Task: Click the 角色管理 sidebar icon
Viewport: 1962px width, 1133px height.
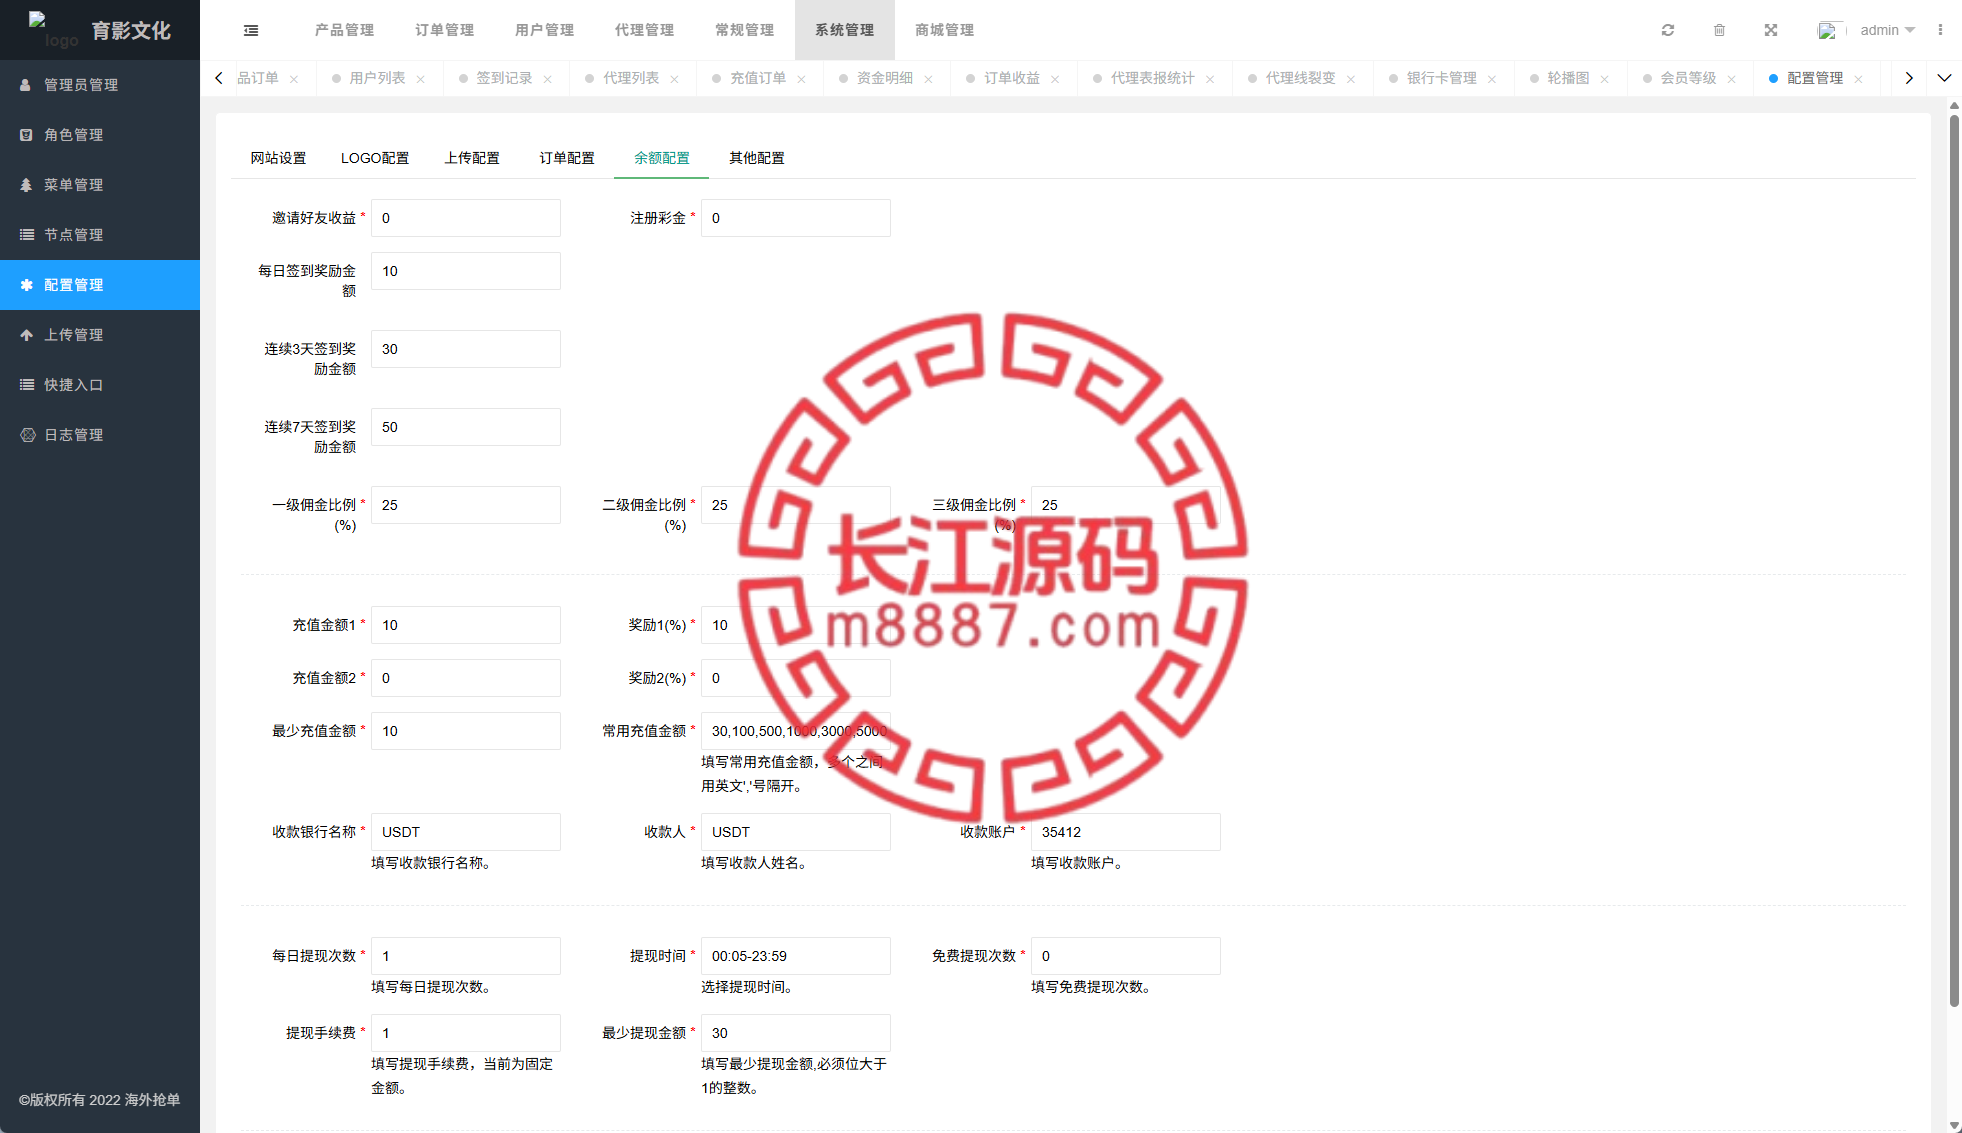Action: click(26, 135)
